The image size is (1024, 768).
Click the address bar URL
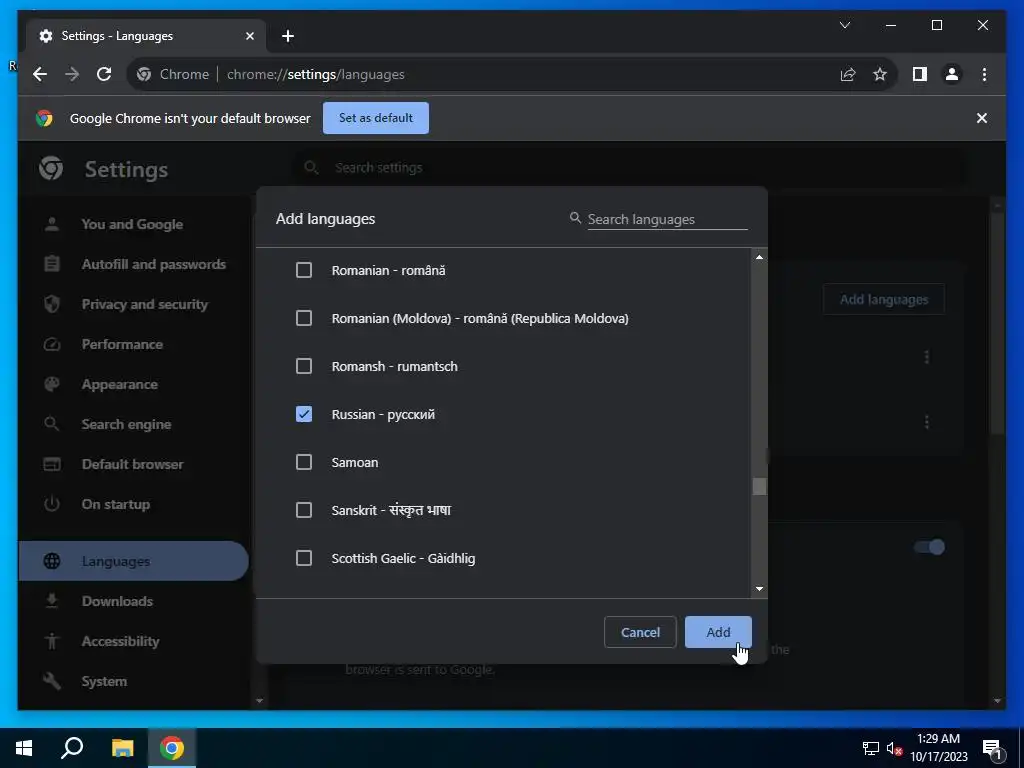pyautogui.click(x=315, y=74)
